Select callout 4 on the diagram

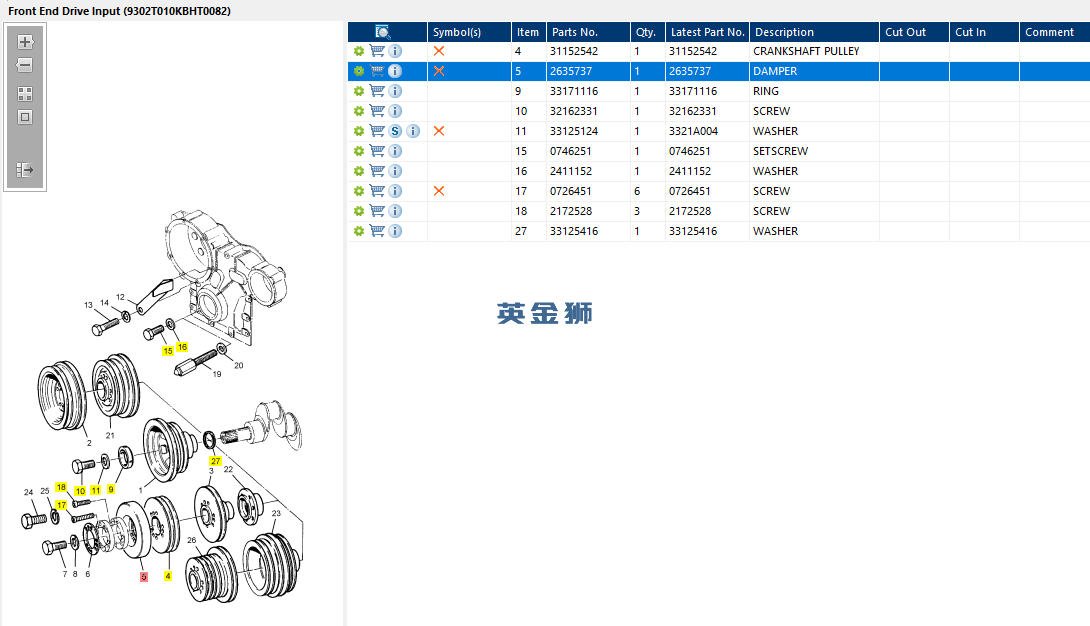[x=168, y=575]
